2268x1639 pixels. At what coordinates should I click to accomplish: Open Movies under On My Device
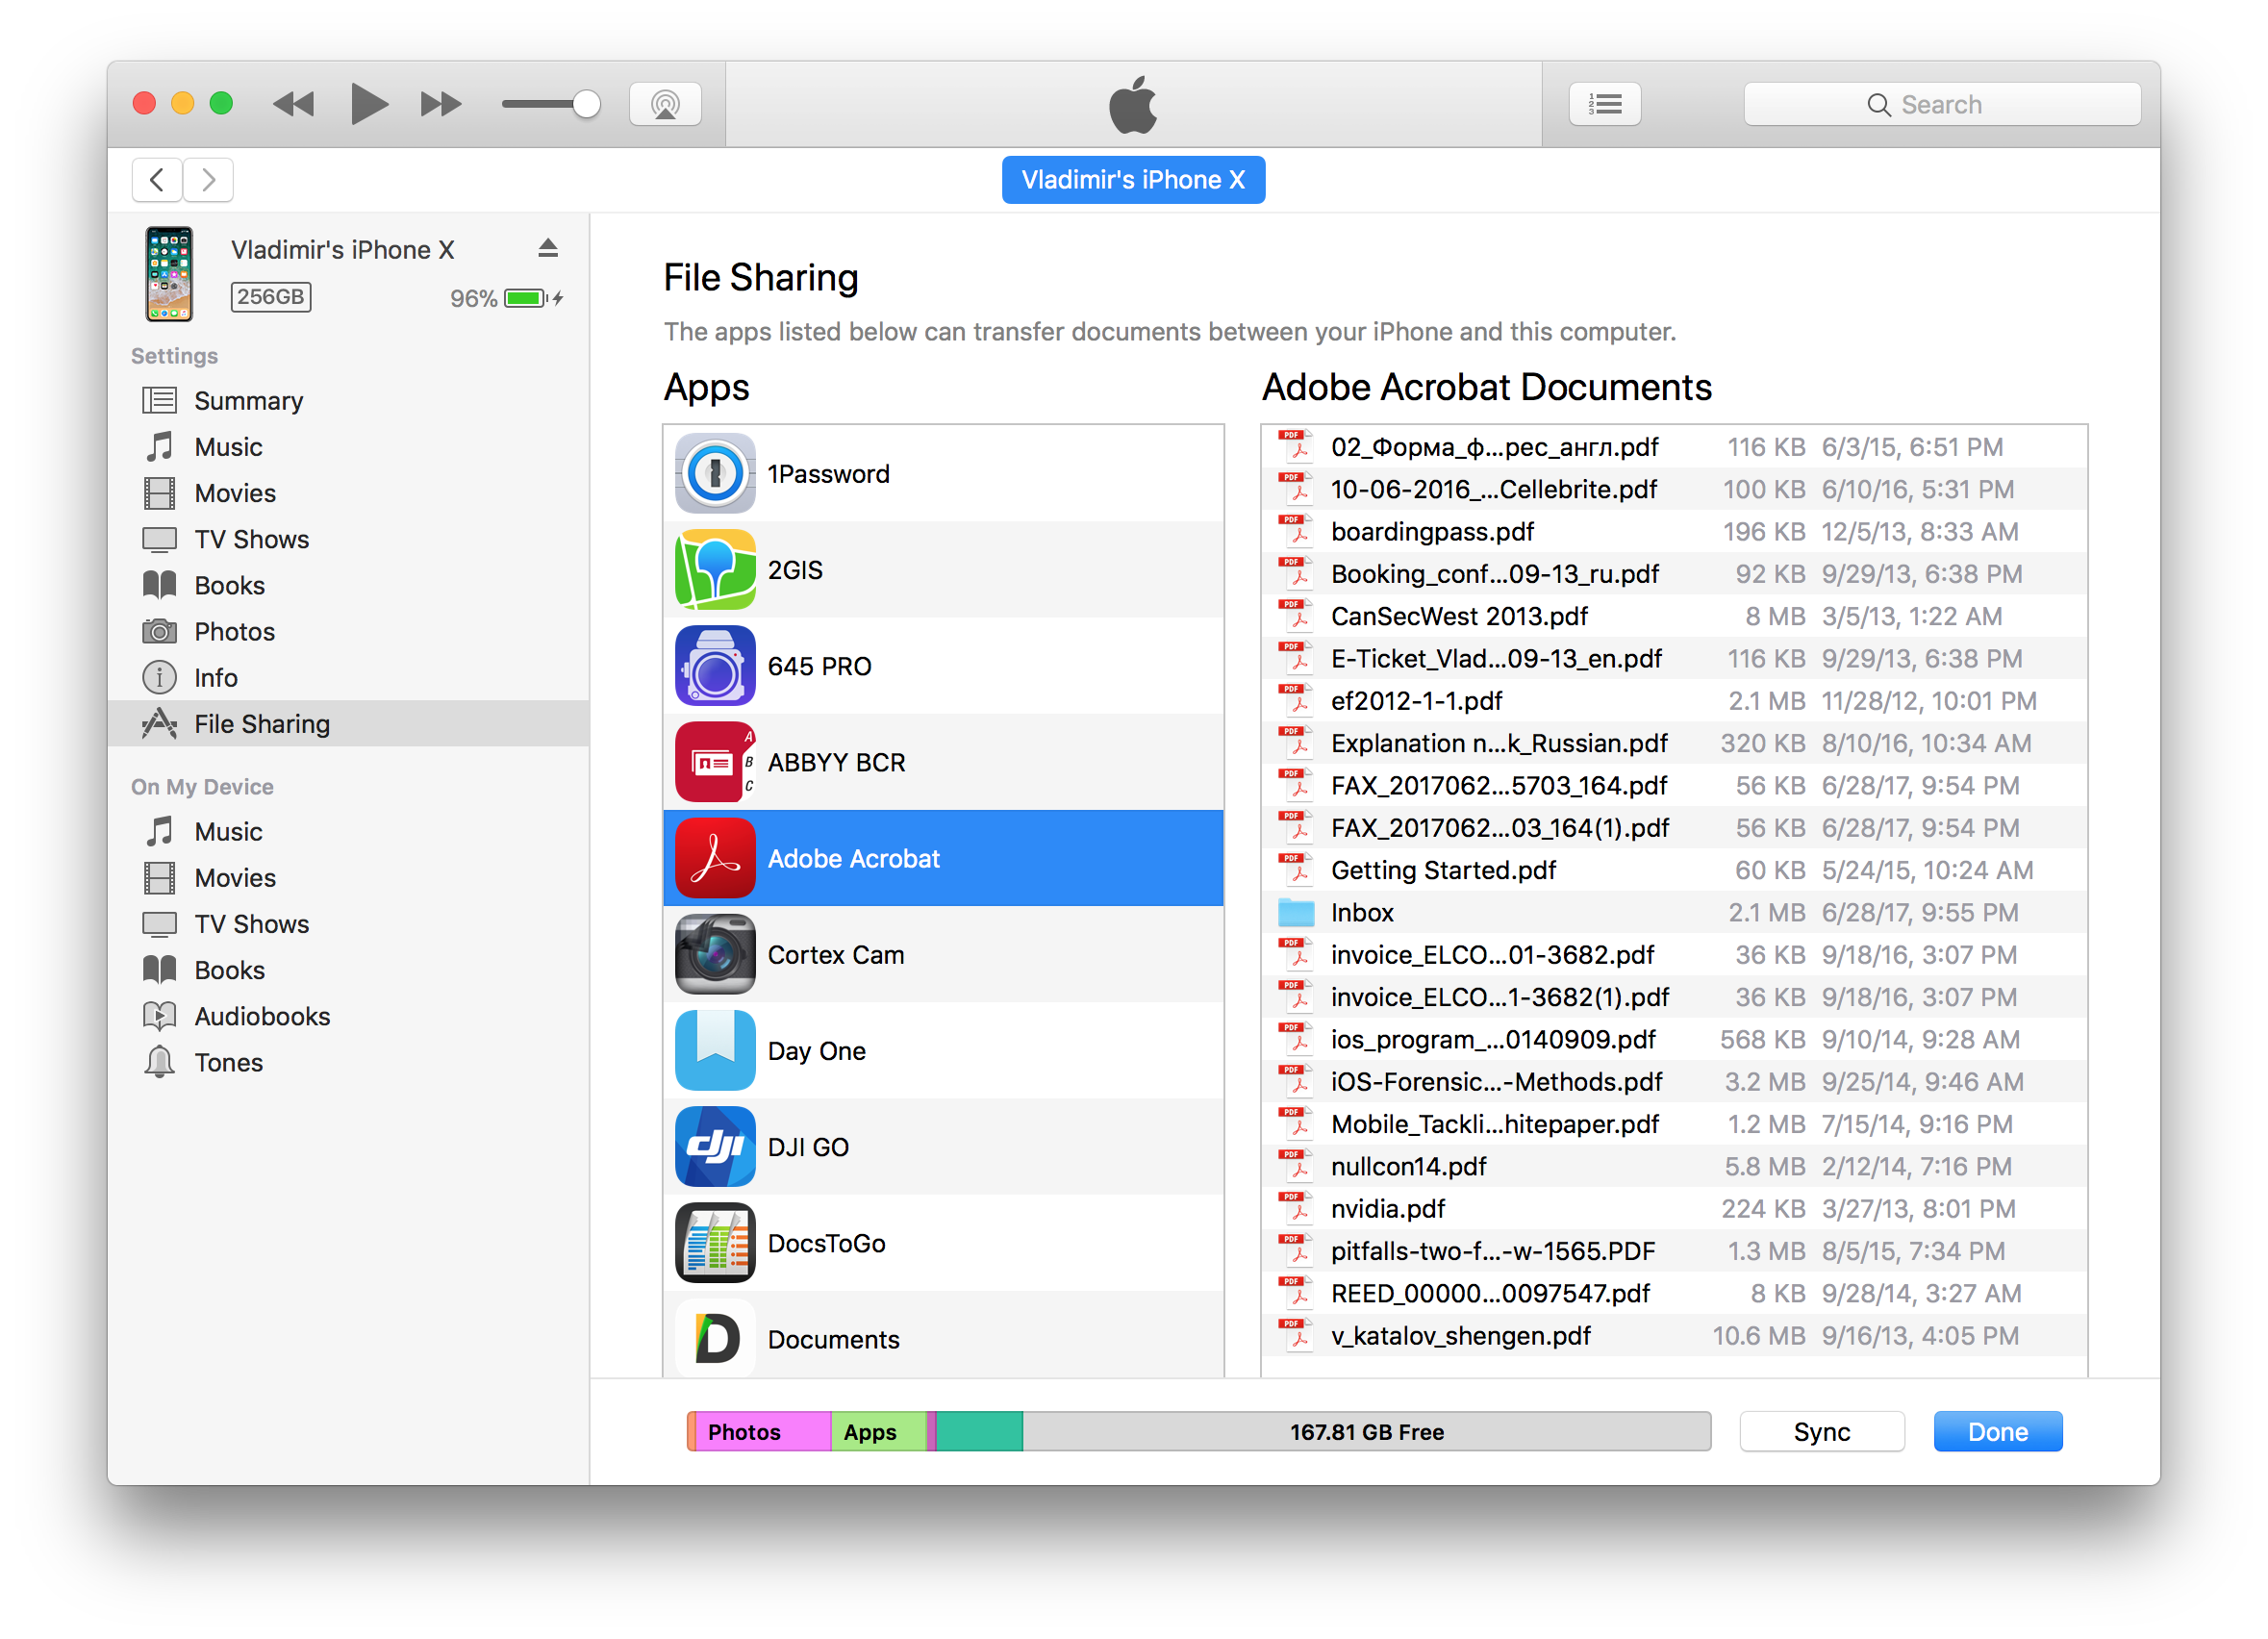click(348, 877)
